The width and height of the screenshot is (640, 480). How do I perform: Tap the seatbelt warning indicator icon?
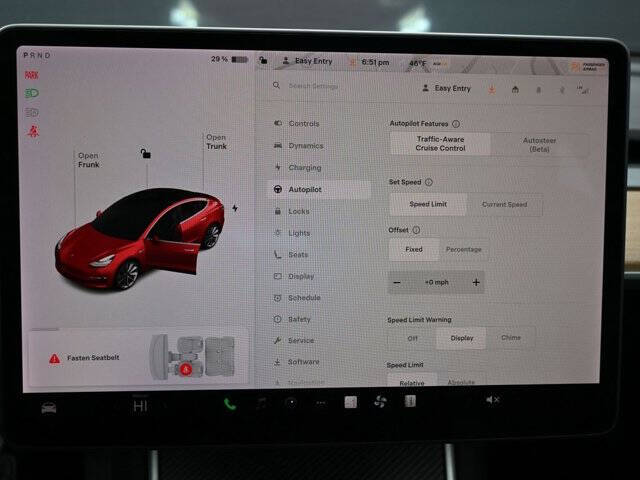(x=33, y=131)
